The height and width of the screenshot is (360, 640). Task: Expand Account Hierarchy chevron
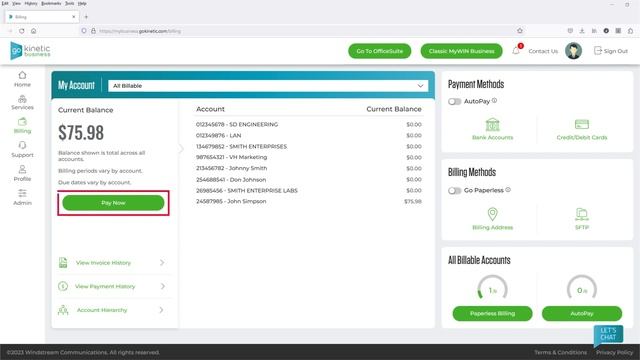pyautogui.click(x=162, y=310)
